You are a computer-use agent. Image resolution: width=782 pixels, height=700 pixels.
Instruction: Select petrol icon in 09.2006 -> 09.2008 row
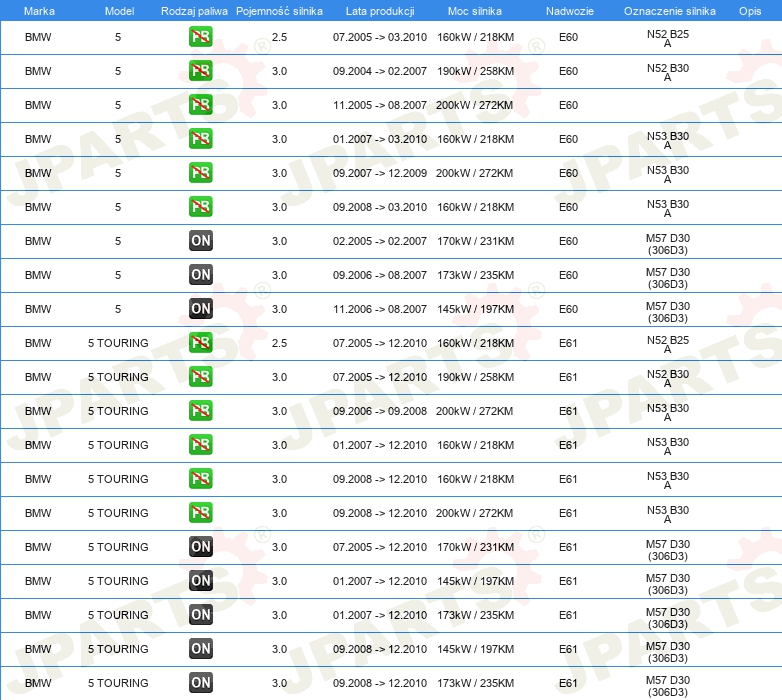201,411
